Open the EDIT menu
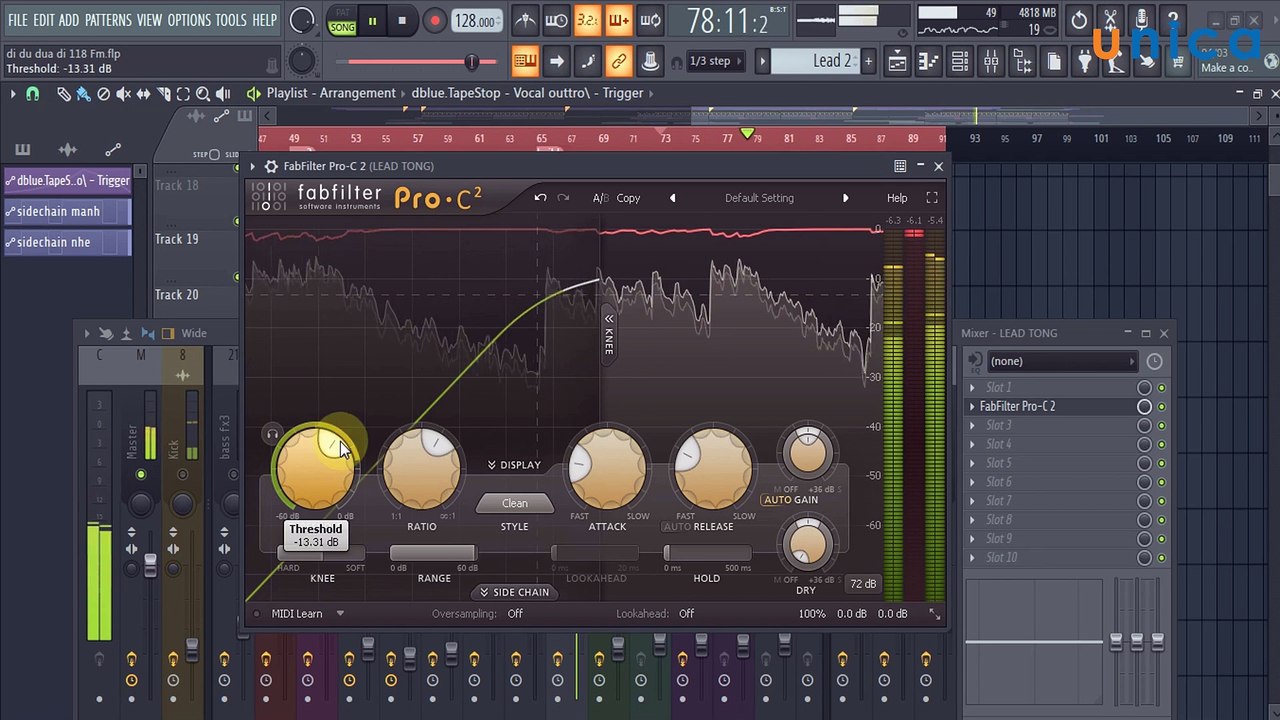 [x=44, y=20]
